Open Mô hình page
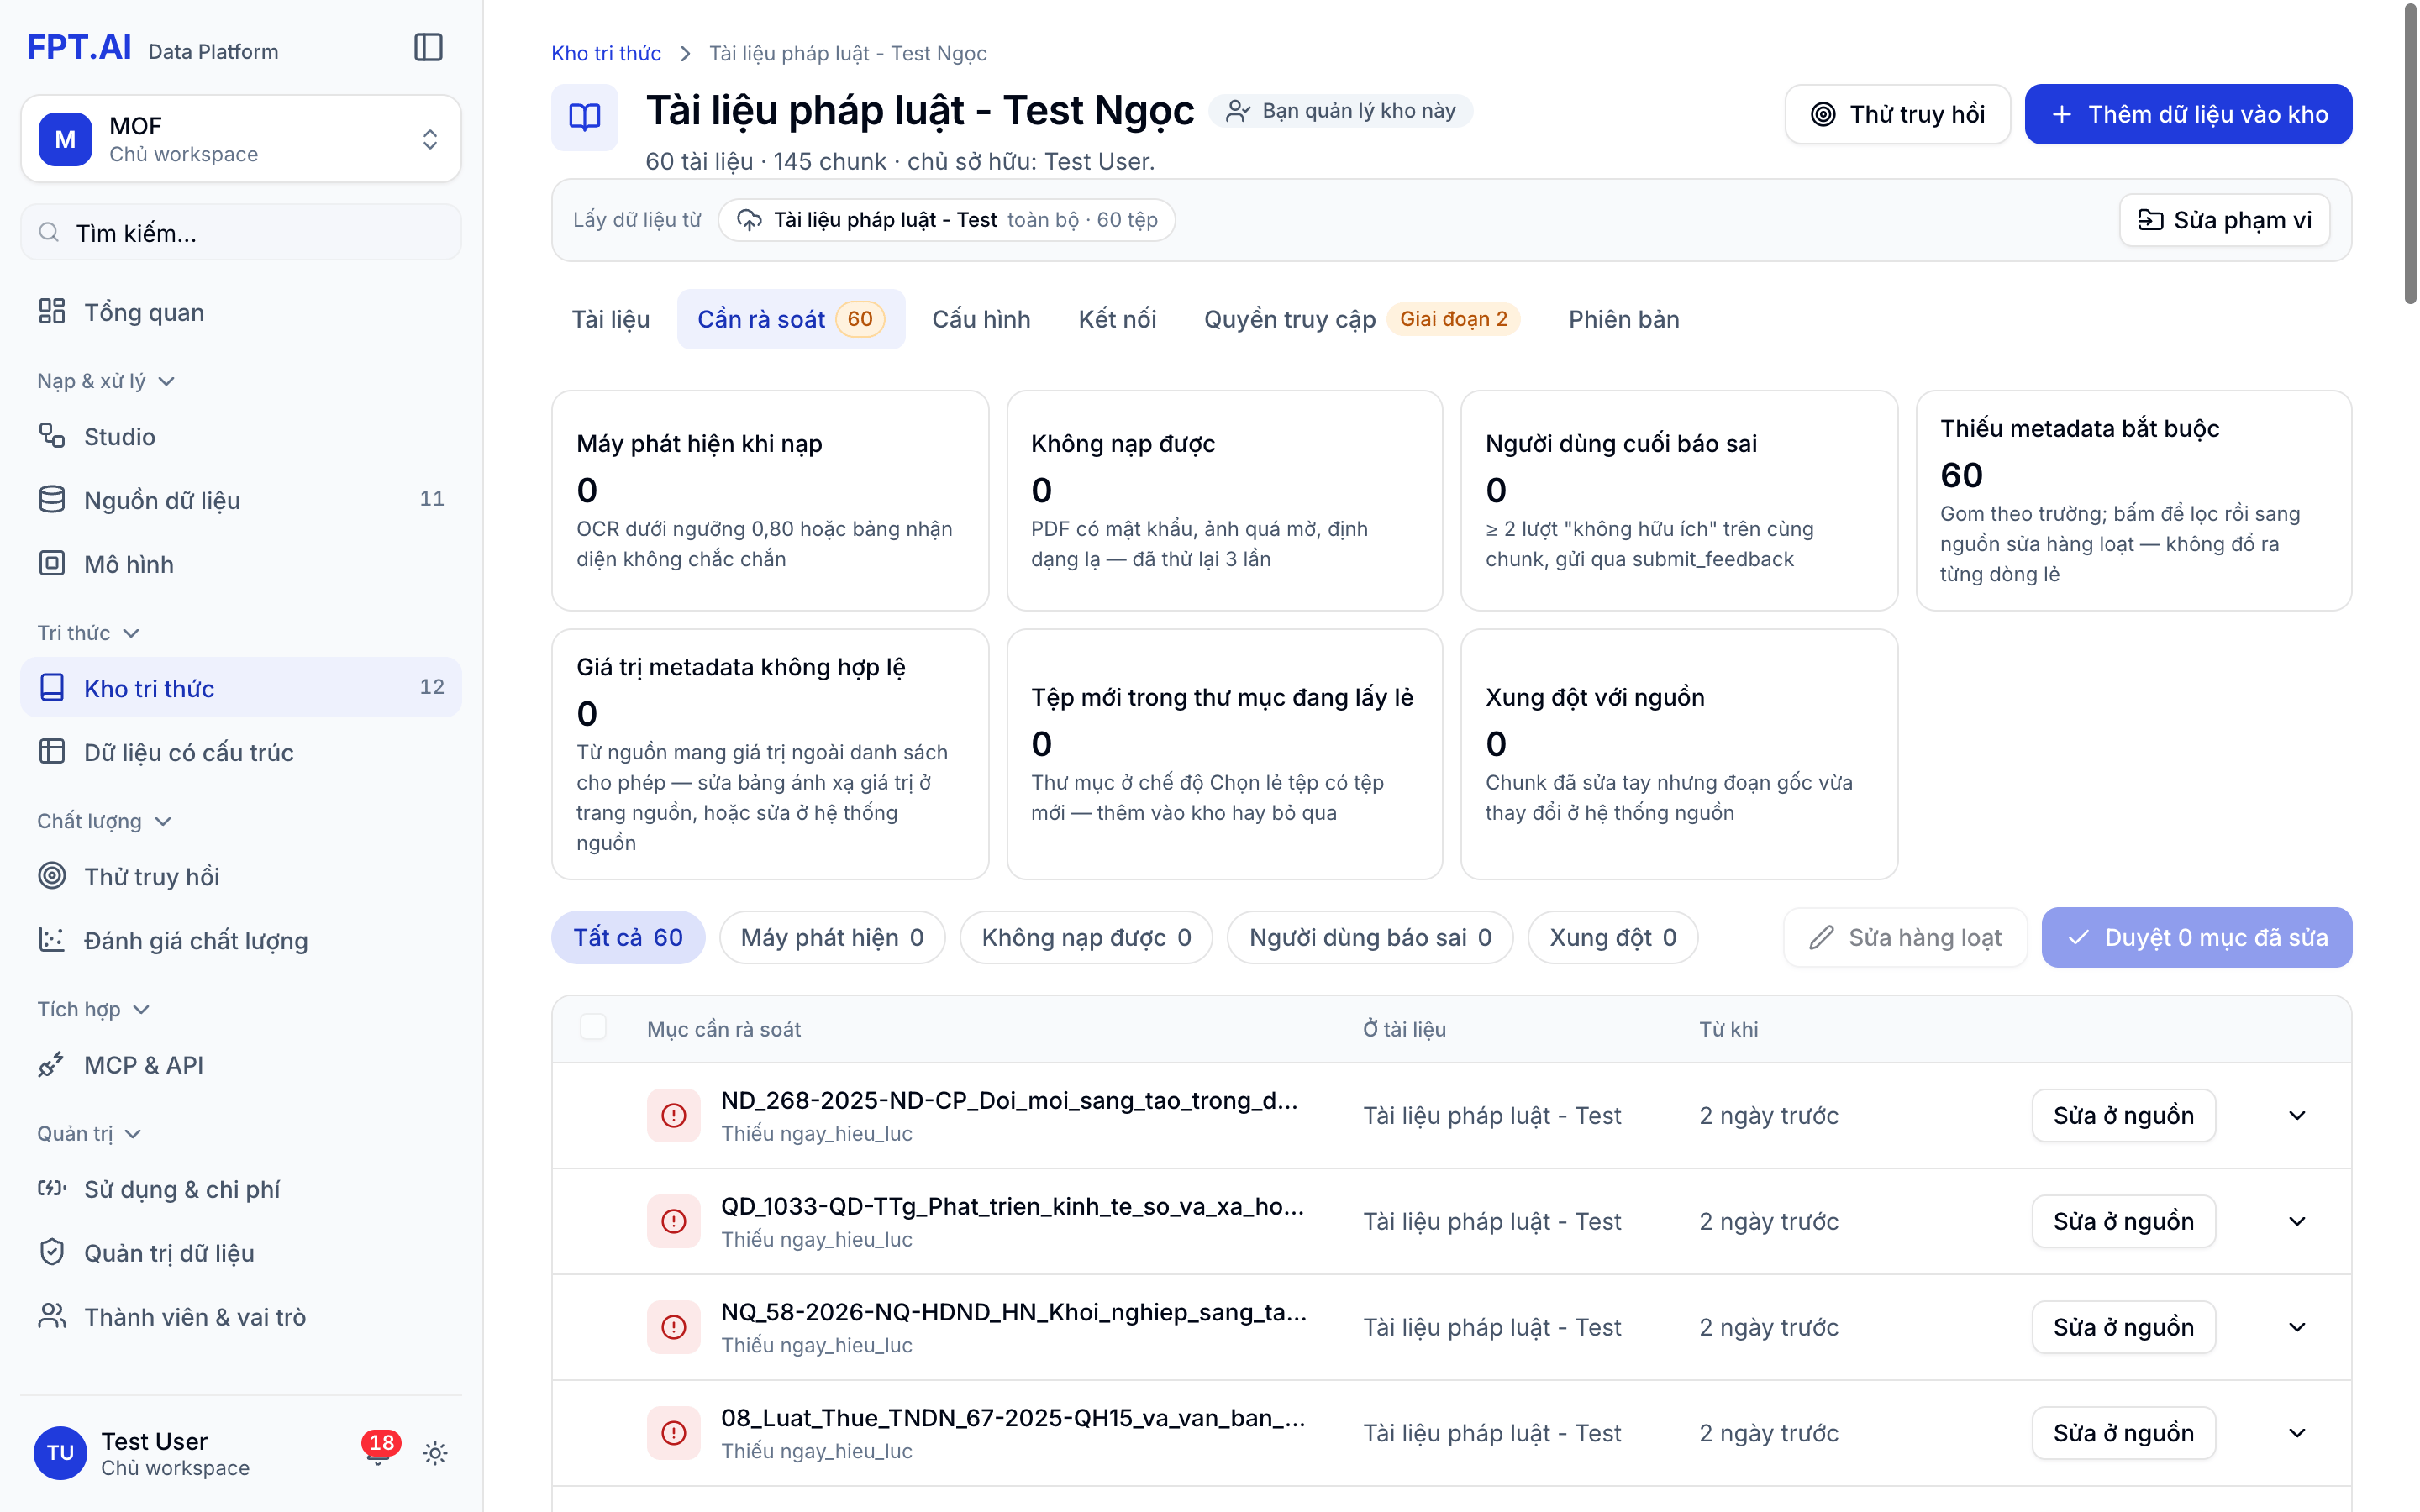Viewport: 2420px width, 1512px height. coord(241,563)
